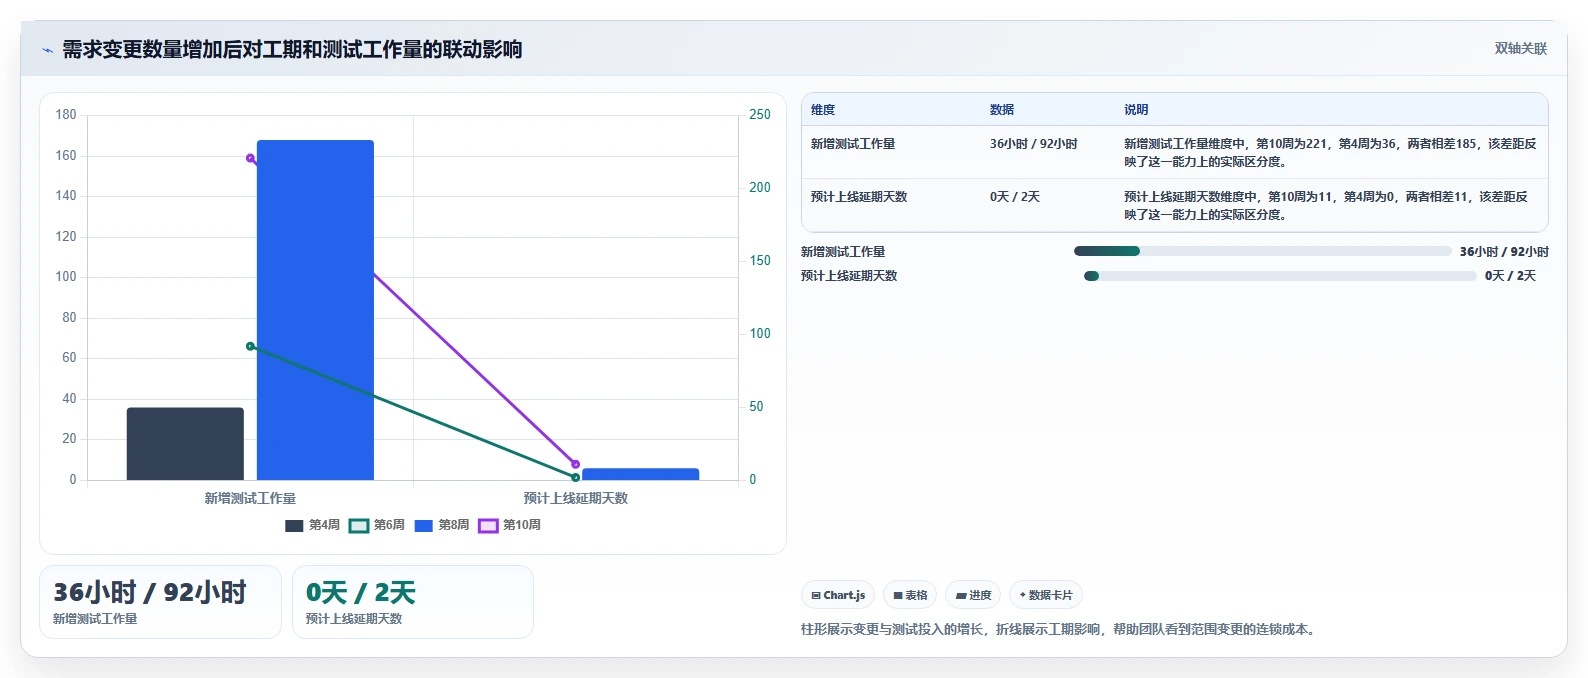This screenshot has width=1588, height=678.
Task: Click the 数据卡片 chip
Action: [1046, 595]
